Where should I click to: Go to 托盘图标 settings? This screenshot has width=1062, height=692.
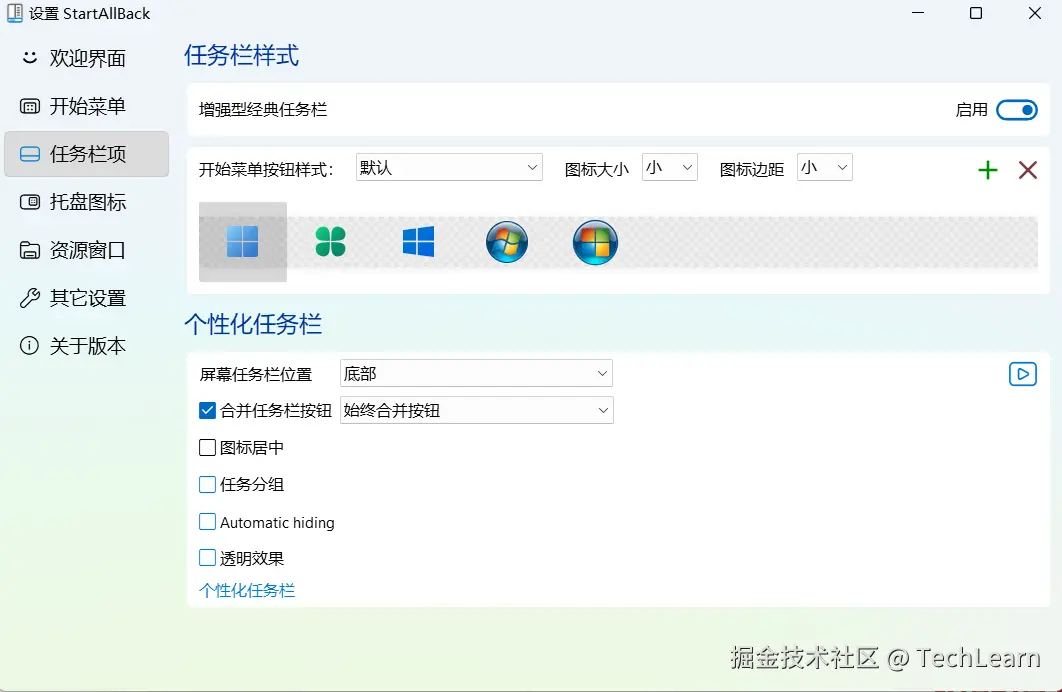87,202
